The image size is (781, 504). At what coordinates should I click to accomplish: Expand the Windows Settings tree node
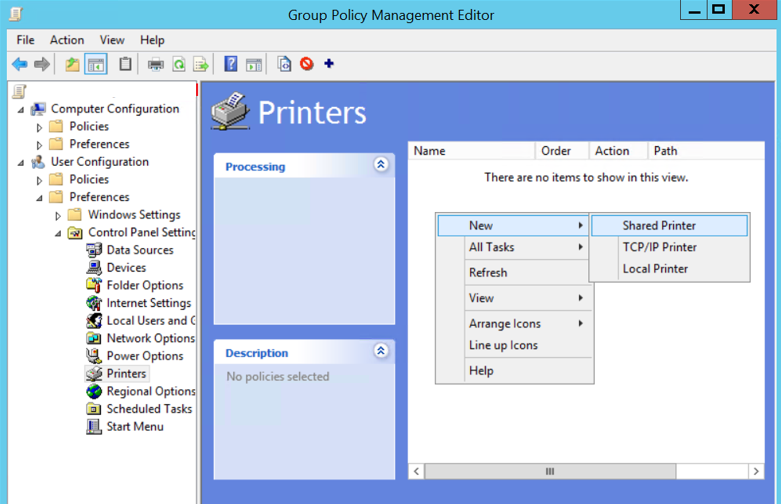58,215
